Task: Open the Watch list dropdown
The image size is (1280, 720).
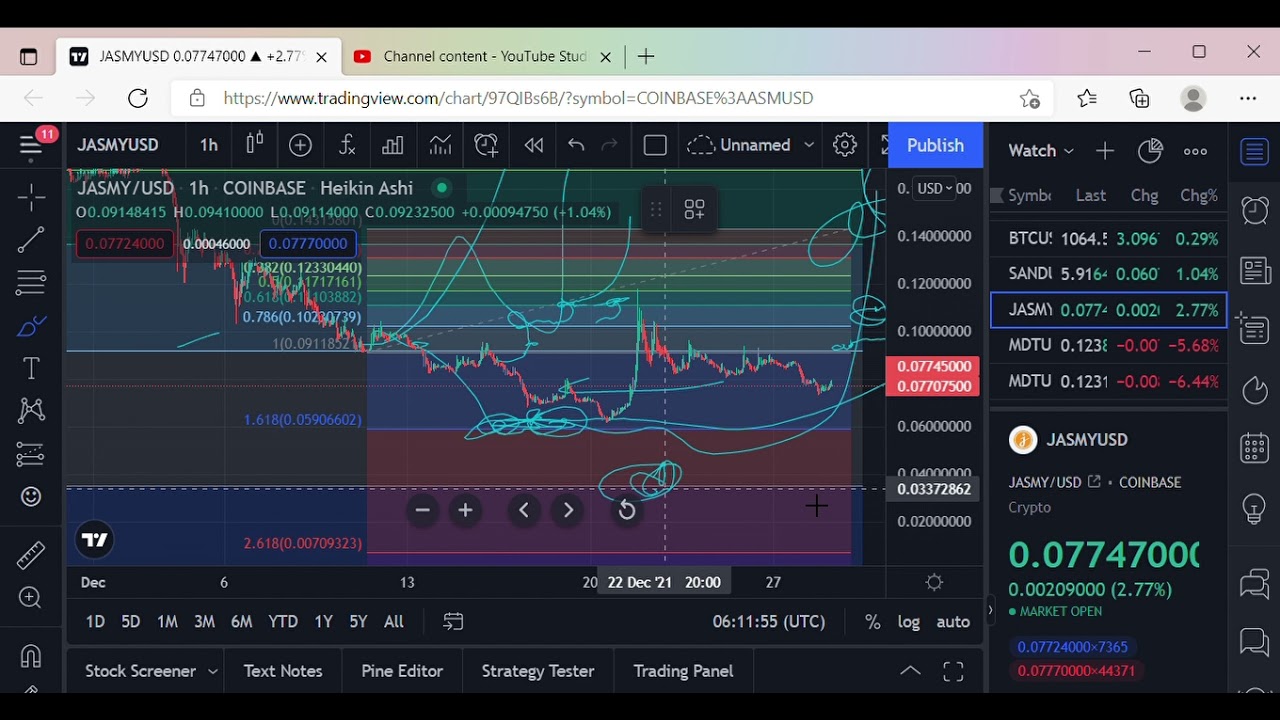Action: [x=1040, y=152]
